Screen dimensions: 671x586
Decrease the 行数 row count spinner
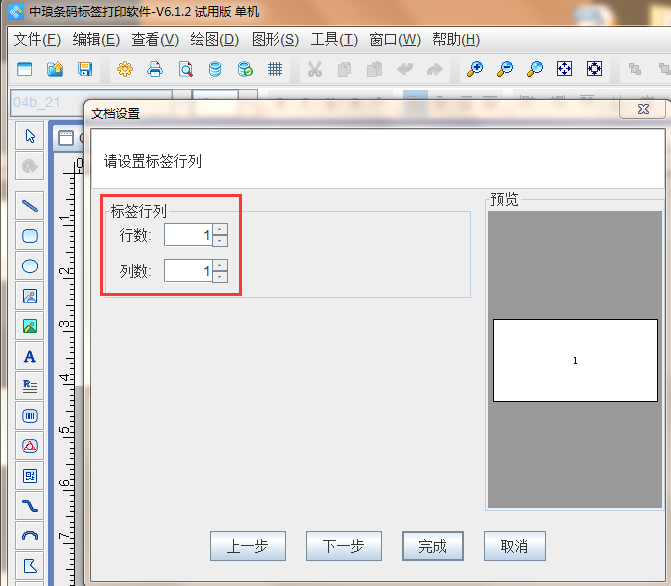pos(220,240)
